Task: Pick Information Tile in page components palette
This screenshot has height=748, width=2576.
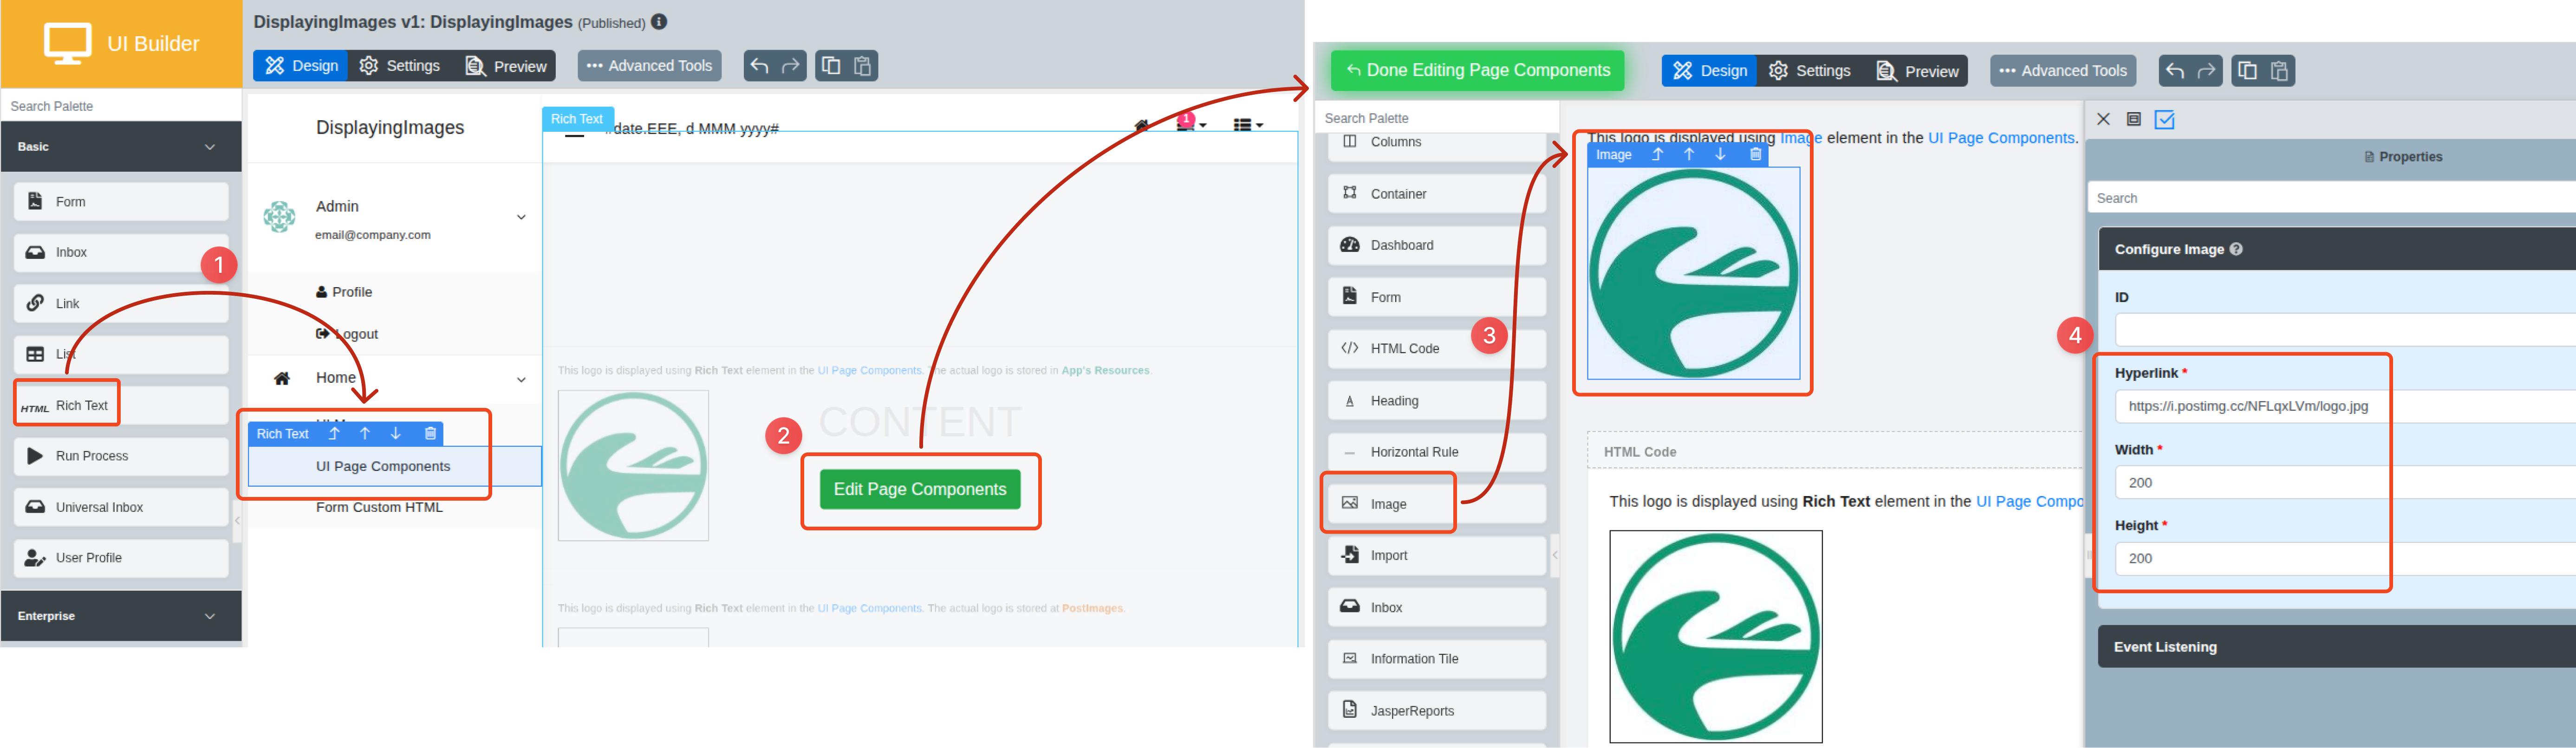Action: pos(1437,659)
